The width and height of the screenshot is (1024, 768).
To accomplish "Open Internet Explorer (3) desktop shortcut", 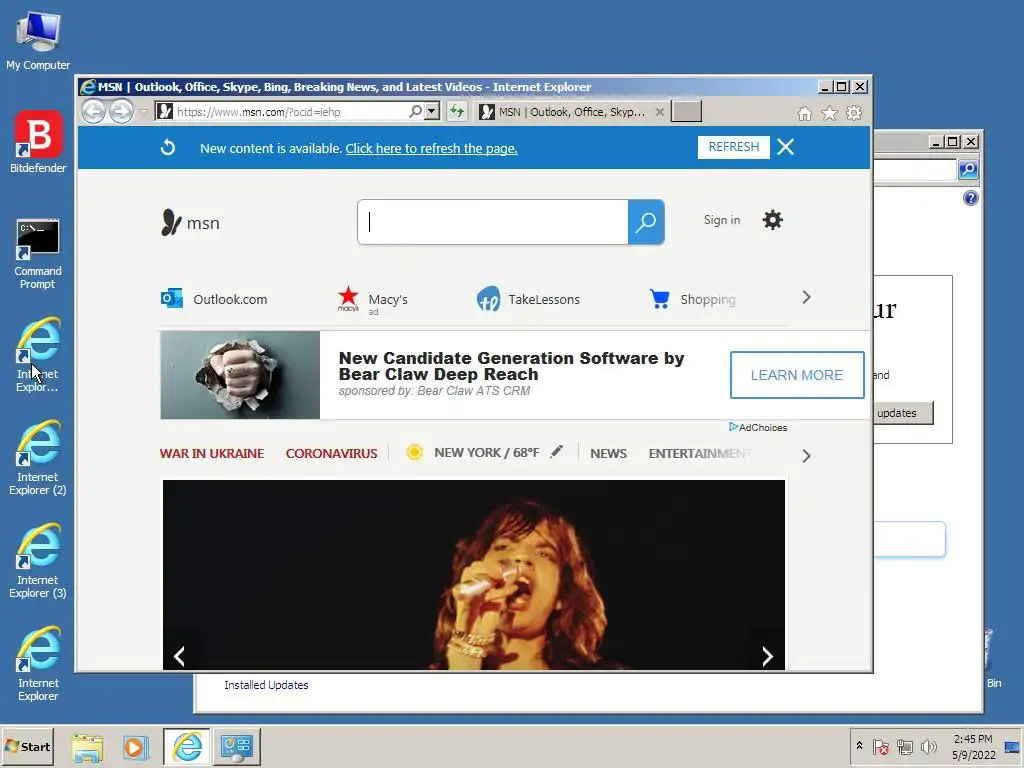I will 38,562.
